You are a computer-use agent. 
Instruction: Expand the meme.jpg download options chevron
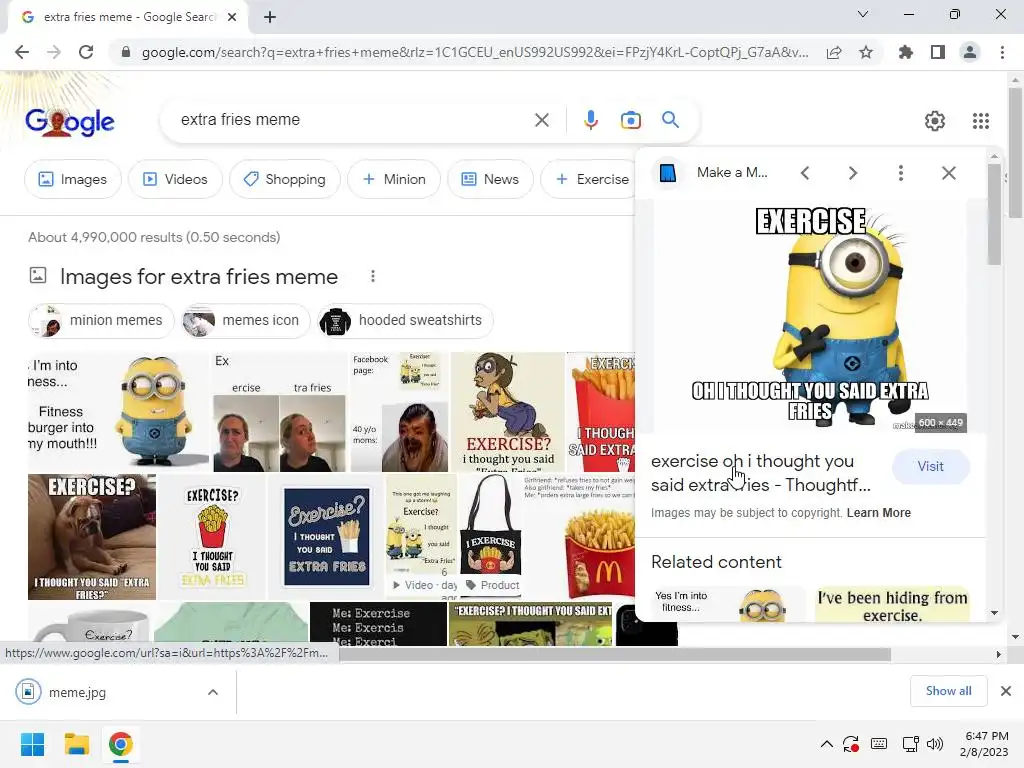(213, 692)
